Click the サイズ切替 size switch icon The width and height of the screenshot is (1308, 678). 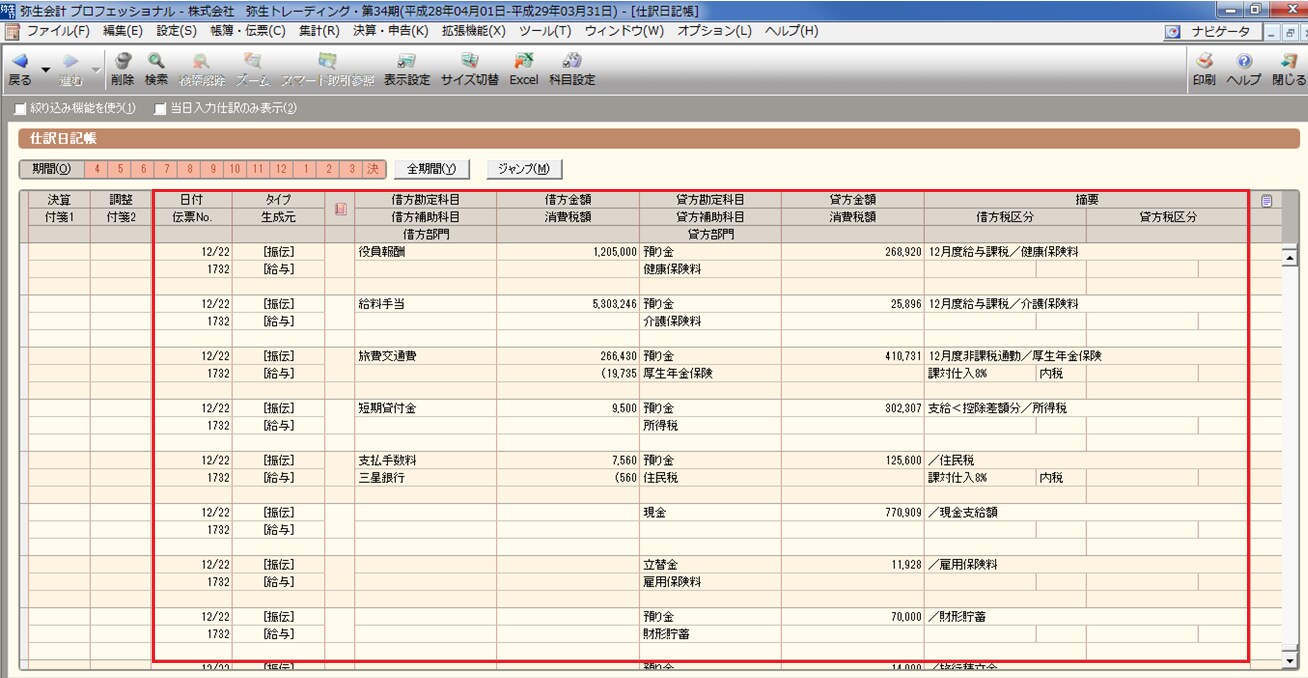coord(469,67)
